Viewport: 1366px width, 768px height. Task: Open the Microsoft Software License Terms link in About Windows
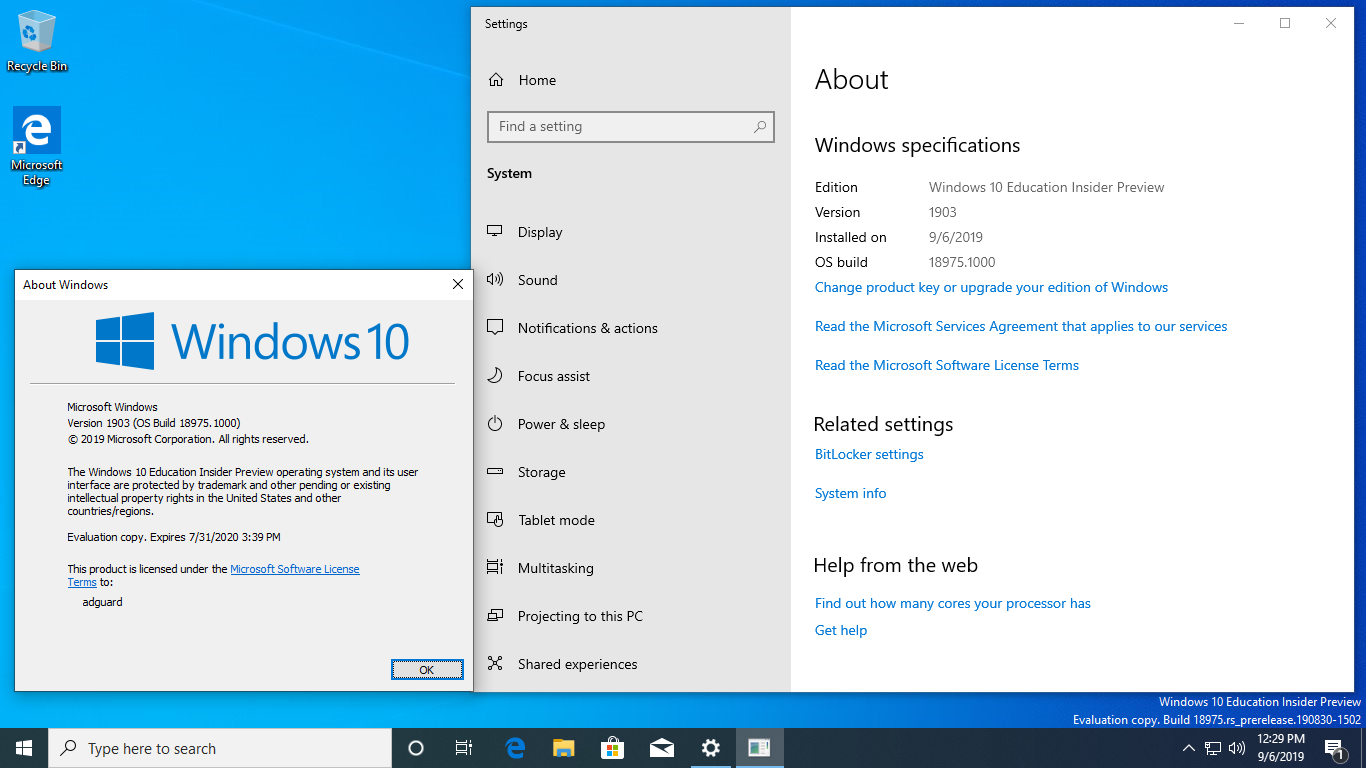point(295,569)
